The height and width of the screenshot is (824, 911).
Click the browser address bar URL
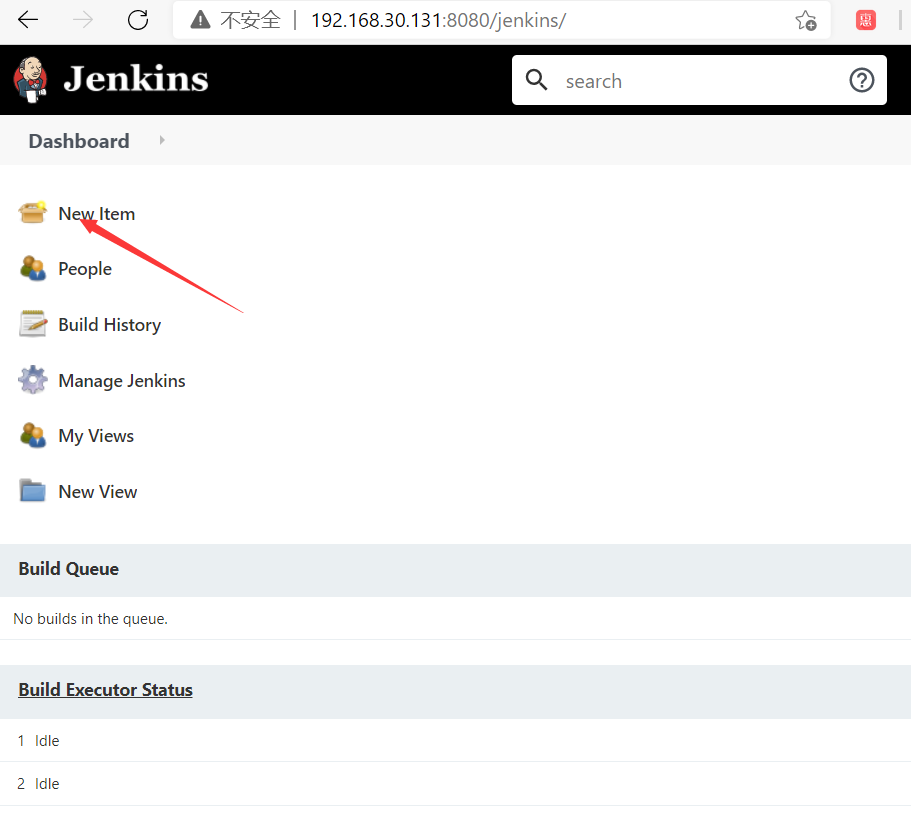pos(438,20)
